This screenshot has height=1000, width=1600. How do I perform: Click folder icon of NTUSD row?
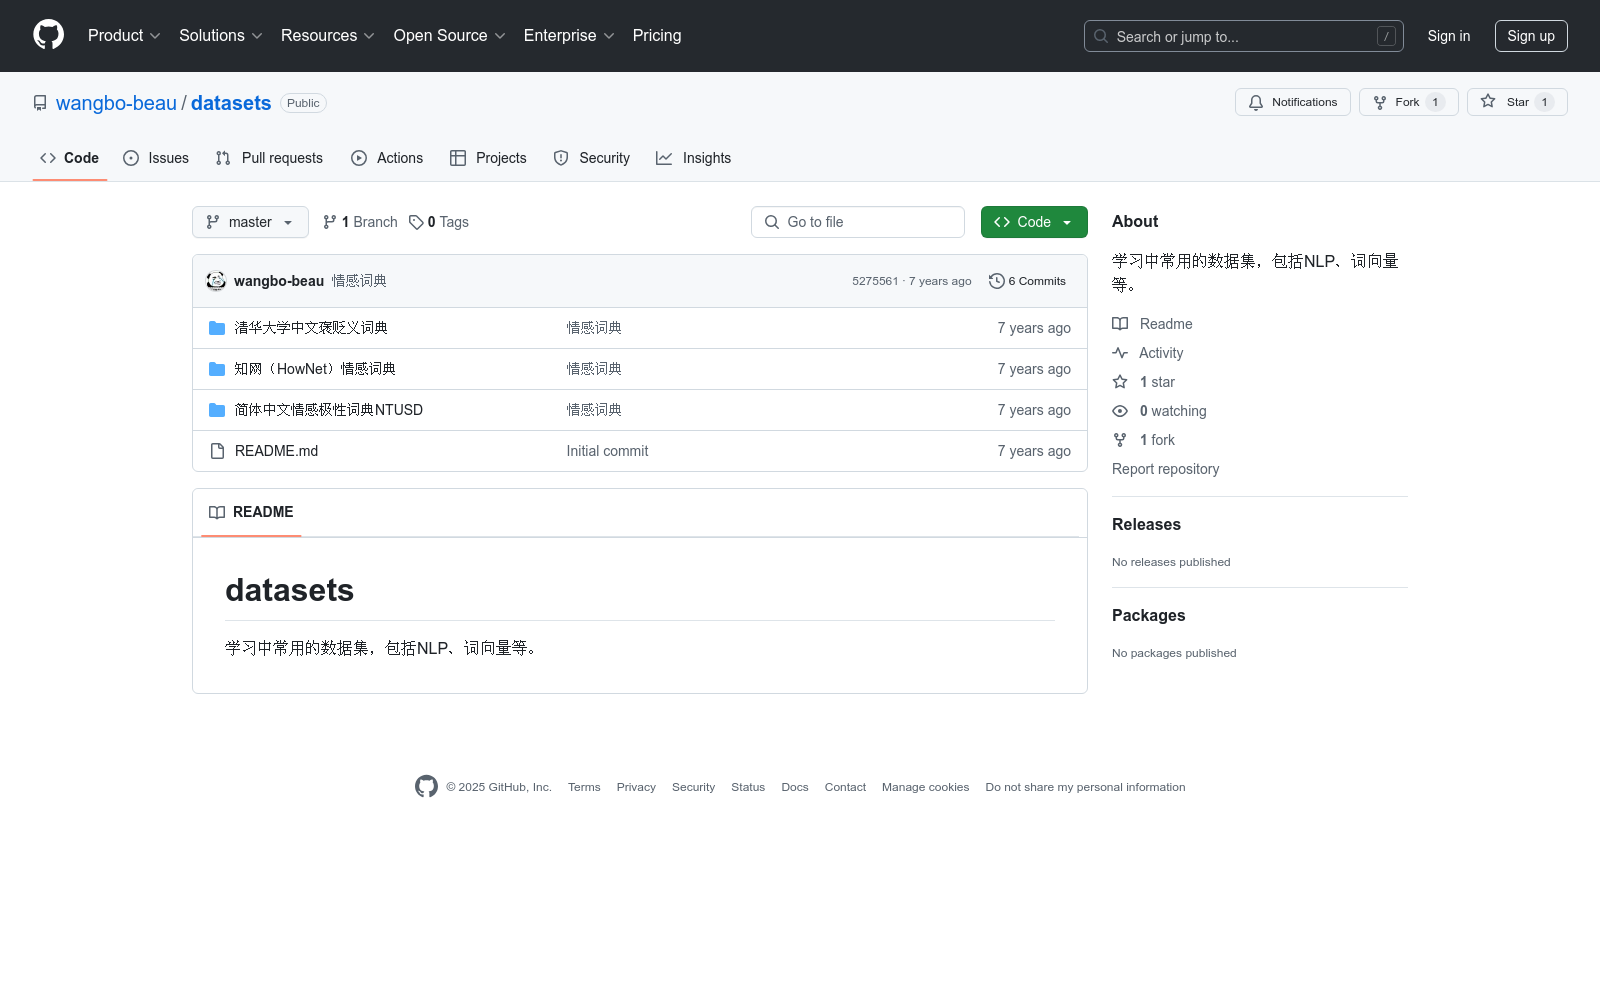(217, 410)
